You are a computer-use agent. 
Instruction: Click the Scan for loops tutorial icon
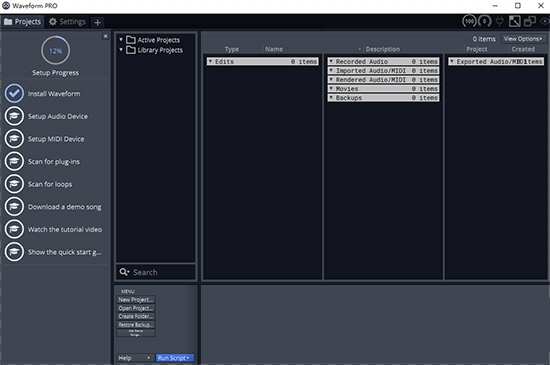tap(14, 184)
